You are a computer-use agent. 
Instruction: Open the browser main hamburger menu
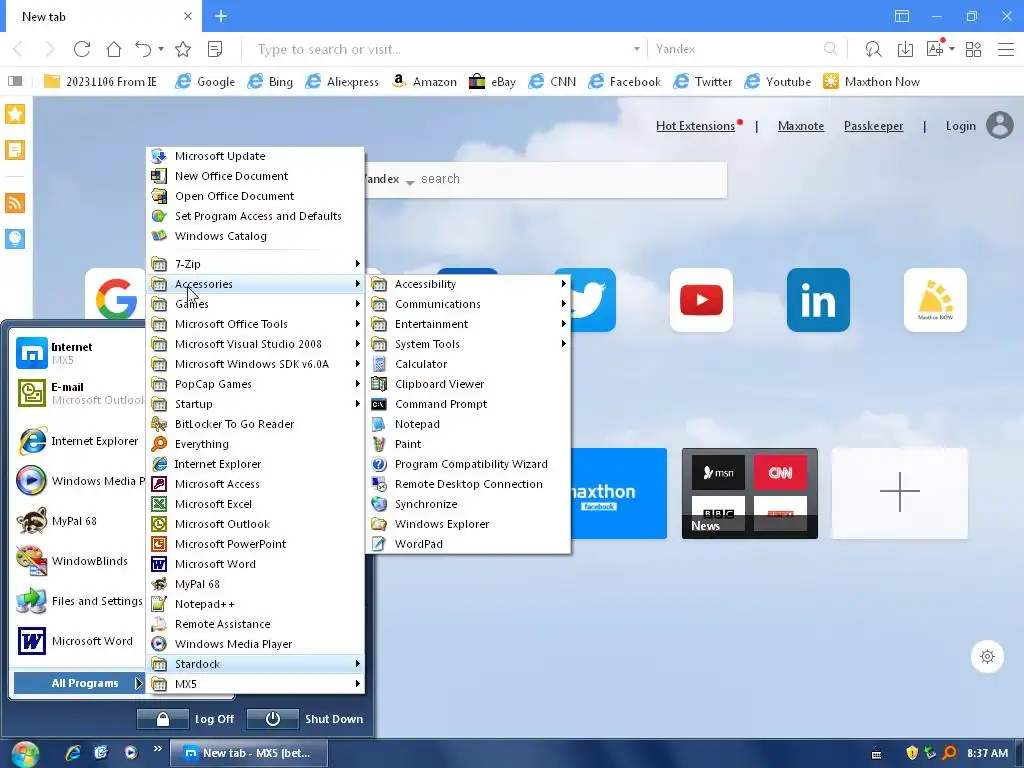1006,49
